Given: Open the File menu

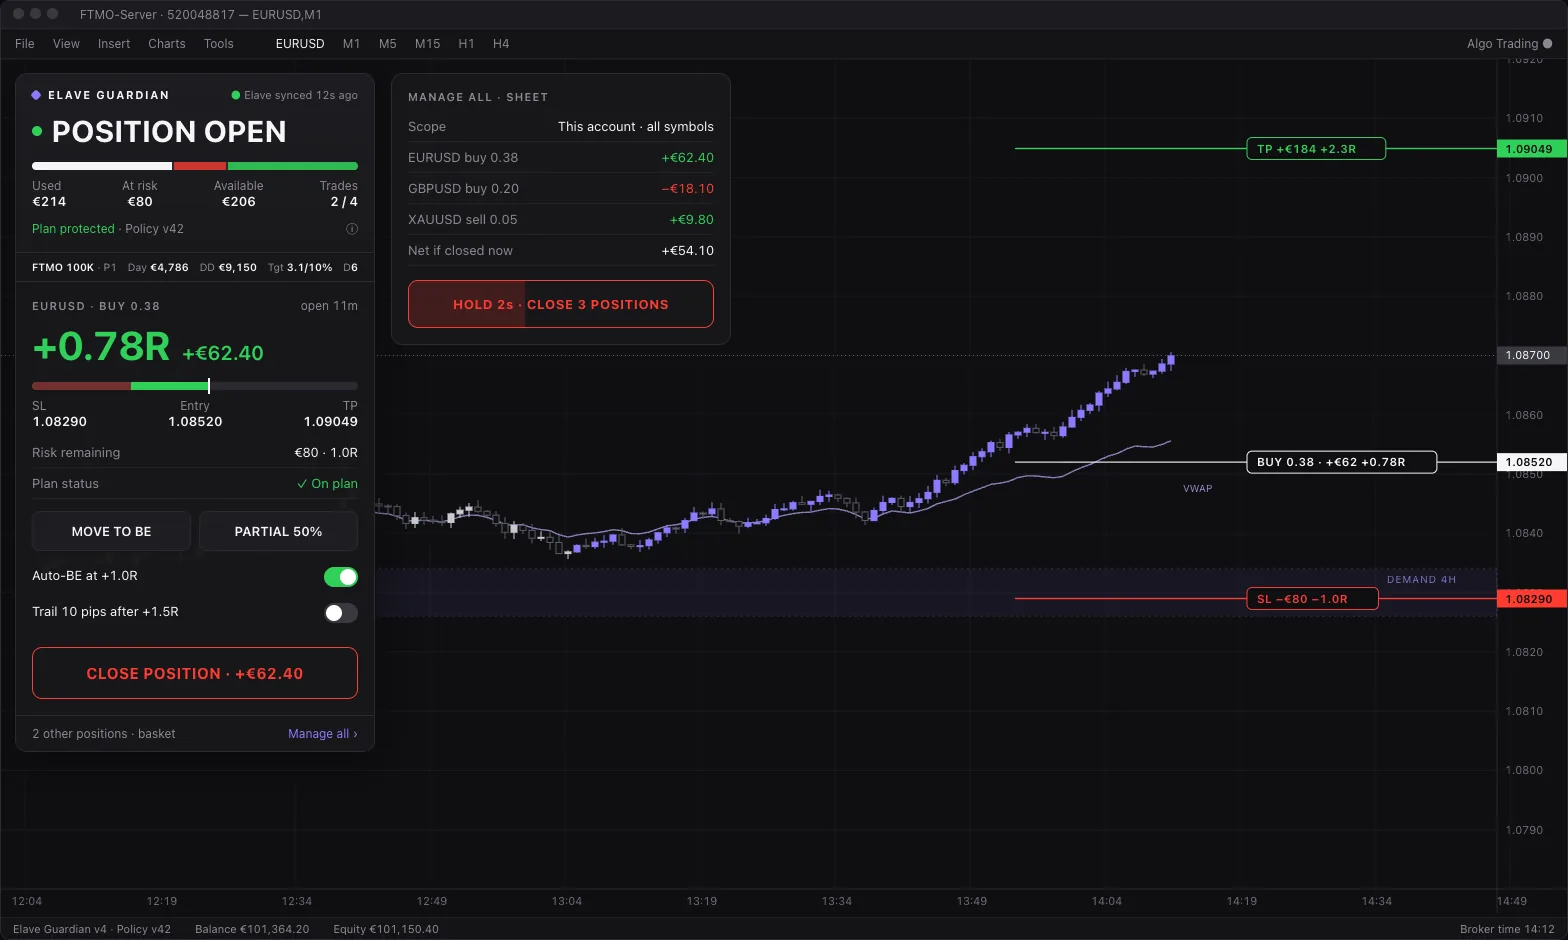Looking at the screenshot, I should (x=25, y=44).
